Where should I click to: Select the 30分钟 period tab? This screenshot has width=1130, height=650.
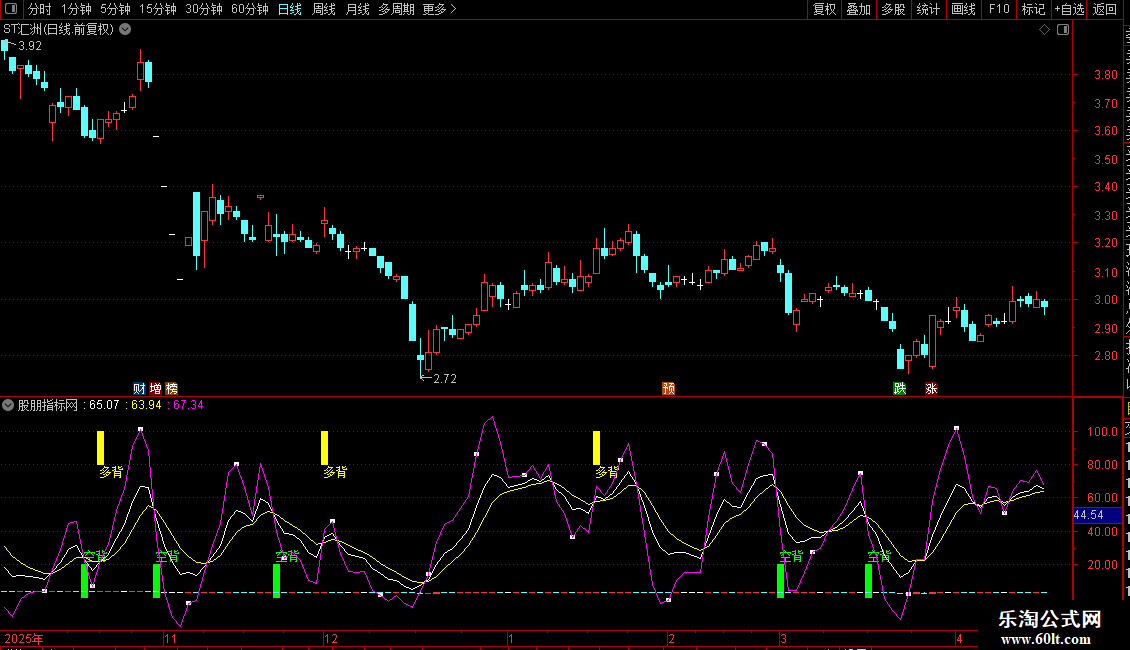pos(203,9)
